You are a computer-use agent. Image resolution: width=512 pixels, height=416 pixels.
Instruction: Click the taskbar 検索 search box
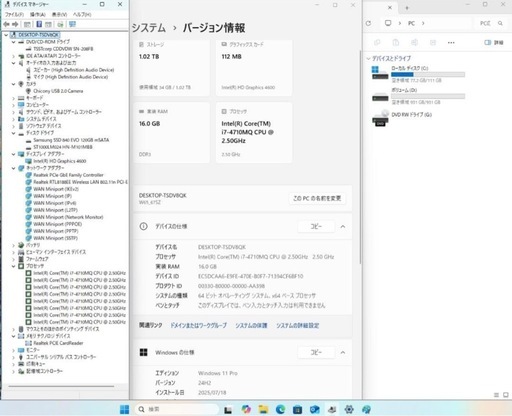tap(177, 409)
